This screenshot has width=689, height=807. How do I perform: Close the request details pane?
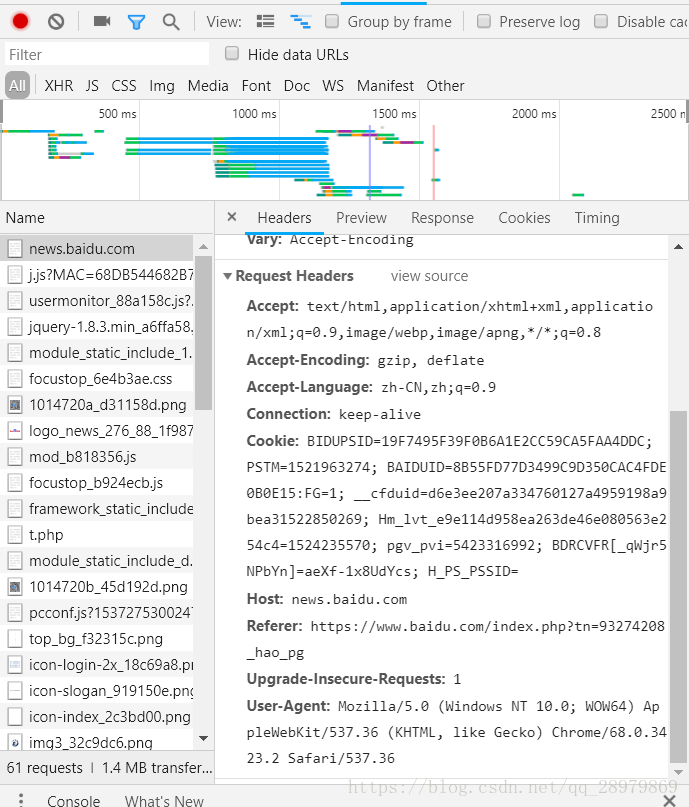pyautogui.click(x=233, y=217)
